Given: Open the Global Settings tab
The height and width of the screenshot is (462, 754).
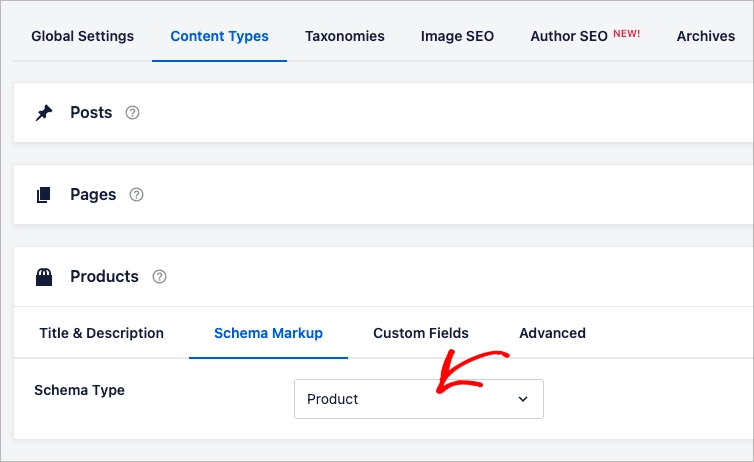Looking at the screenshot, I should (x=83, y=36).
